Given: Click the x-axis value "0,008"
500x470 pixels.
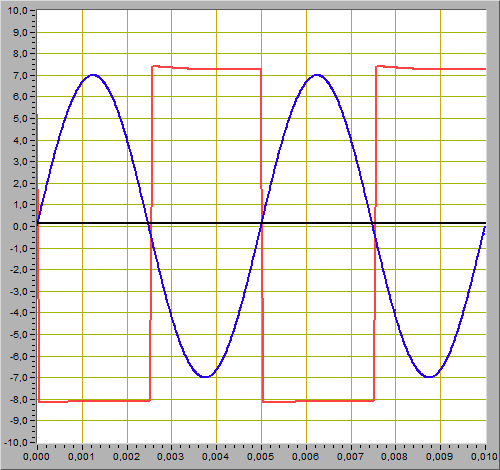Looking at the screenshot, I should tap(395, 457).
